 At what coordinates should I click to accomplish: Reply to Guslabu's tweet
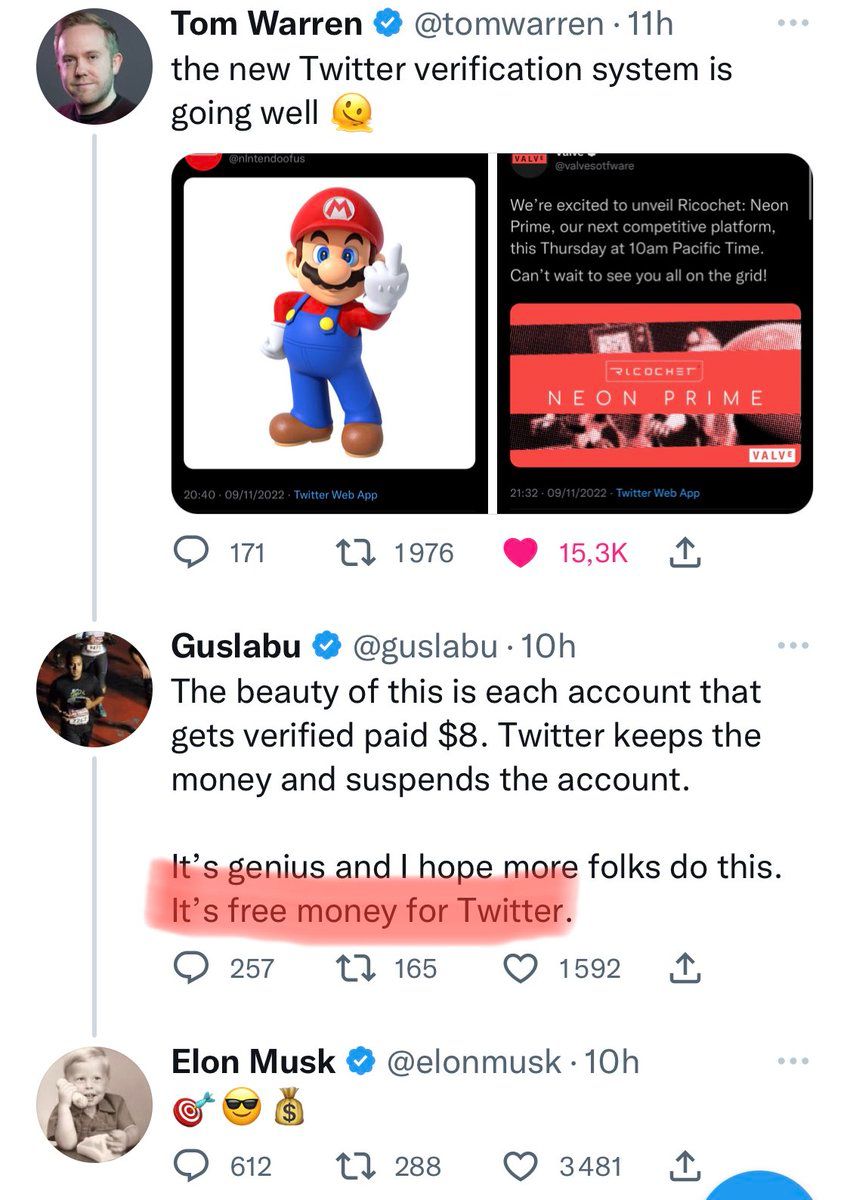pyautogui.click(x=192, y=968)
